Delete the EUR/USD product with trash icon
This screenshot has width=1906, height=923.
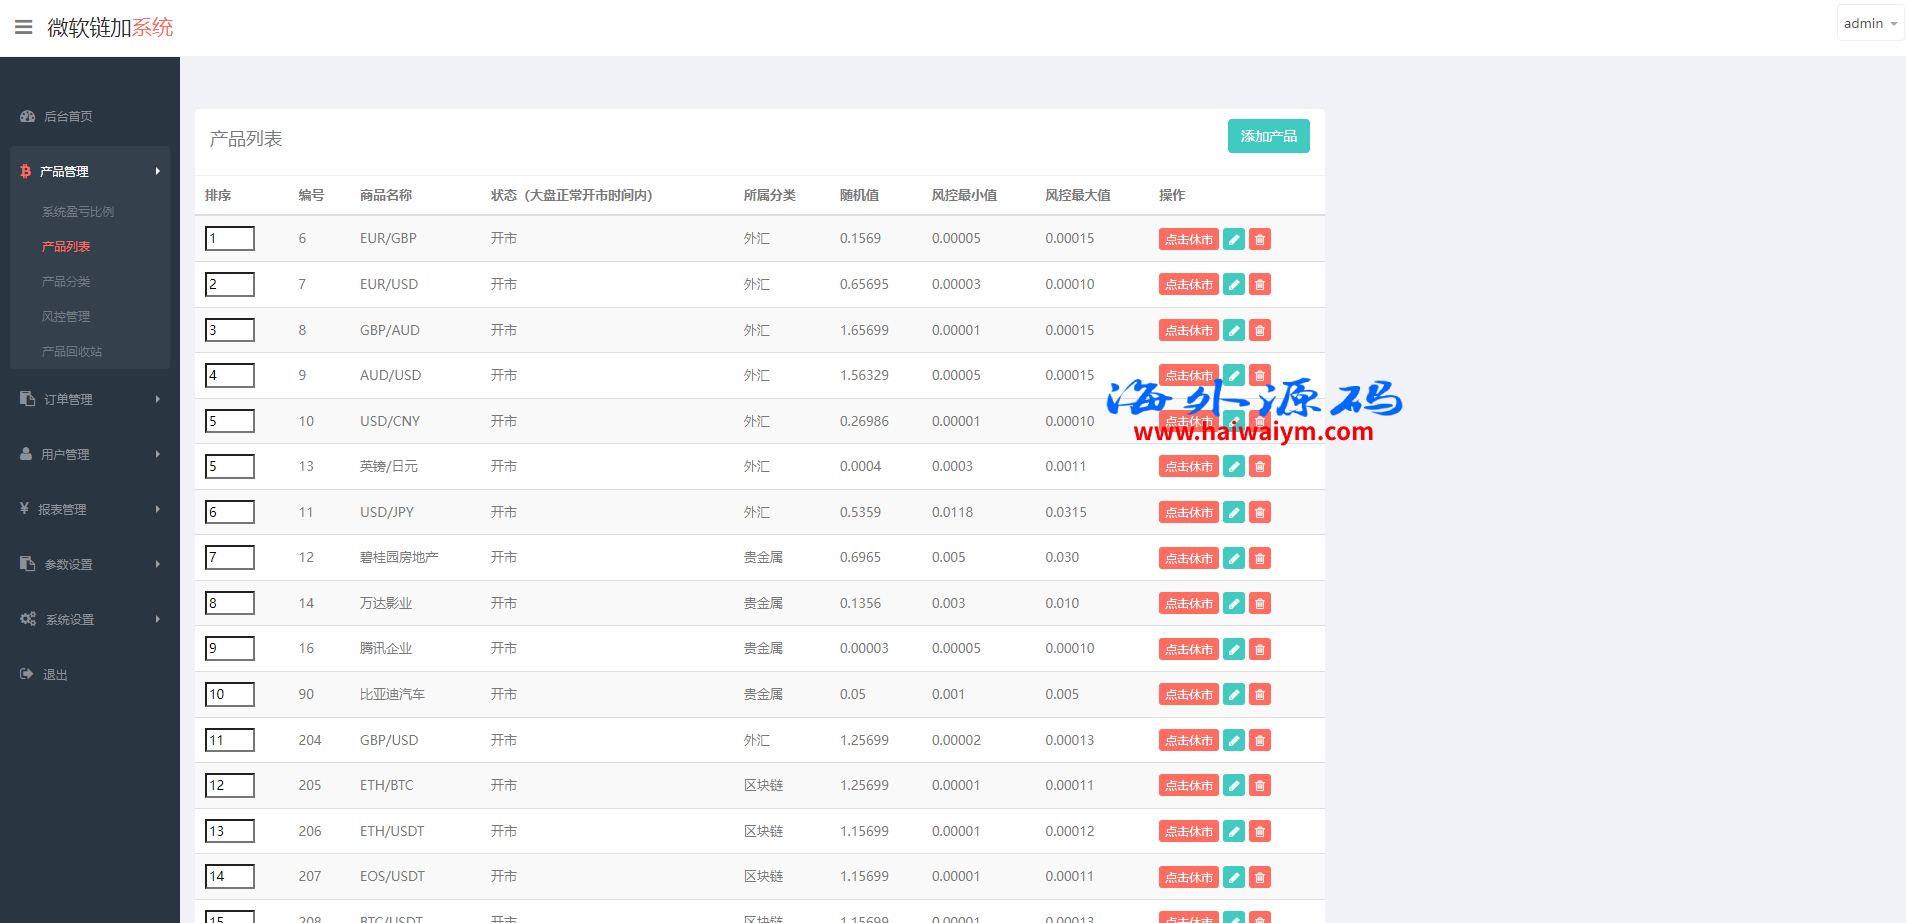pos(1260,285)
